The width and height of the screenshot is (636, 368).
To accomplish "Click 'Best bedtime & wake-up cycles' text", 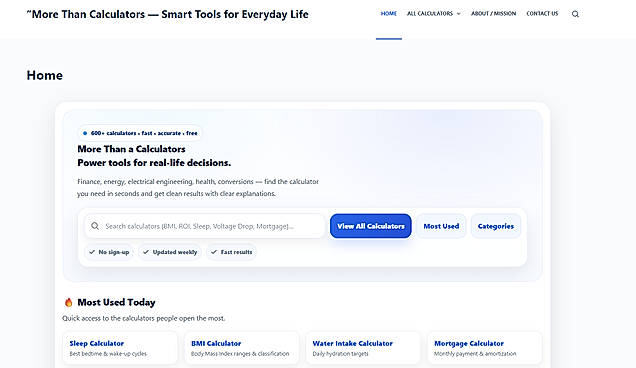I will 108,354.
